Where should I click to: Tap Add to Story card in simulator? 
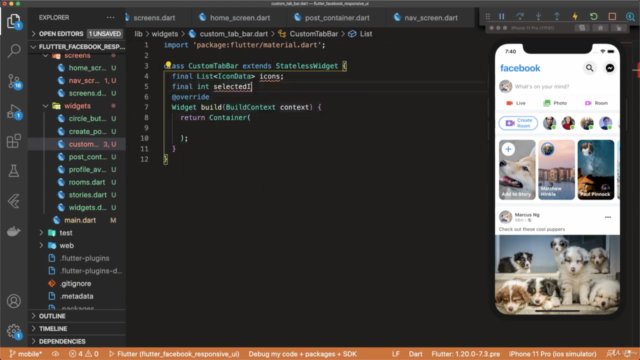[x=517, y=170]
